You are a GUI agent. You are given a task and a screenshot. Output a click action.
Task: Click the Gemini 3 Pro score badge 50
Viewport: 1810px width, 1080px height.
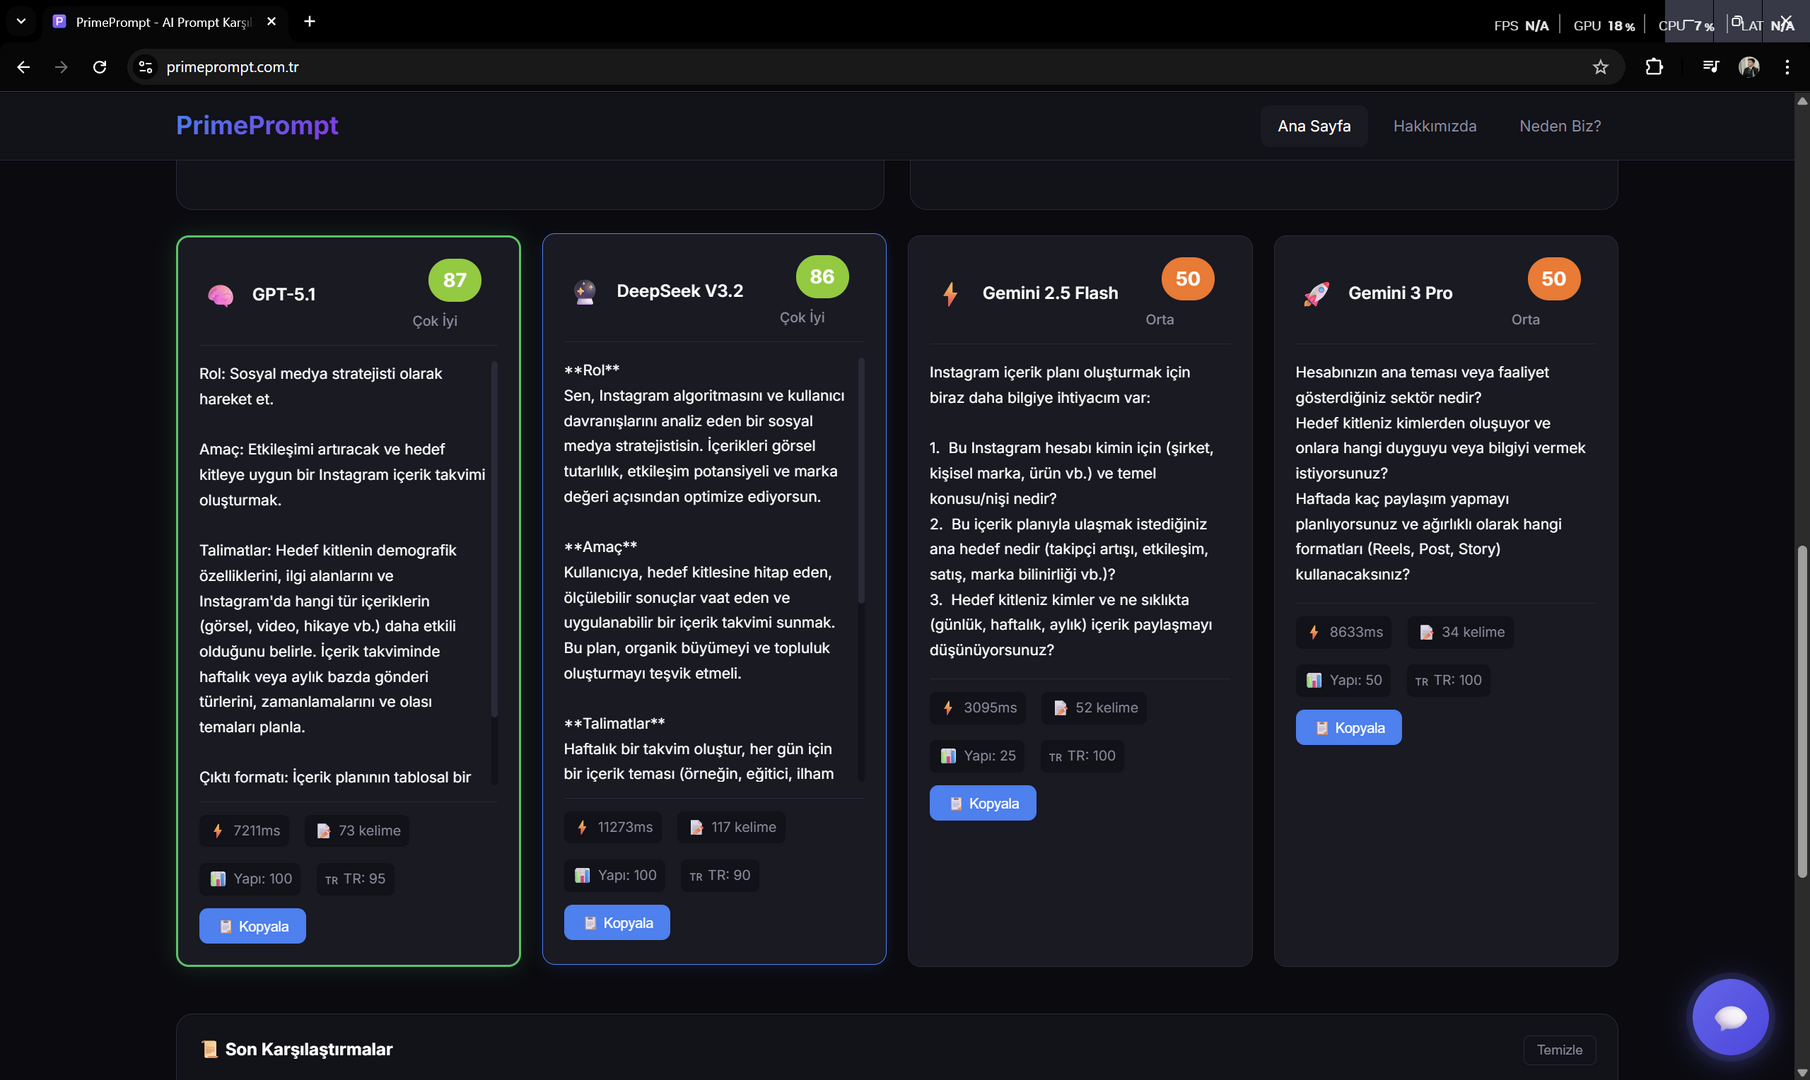point(1554,278)
